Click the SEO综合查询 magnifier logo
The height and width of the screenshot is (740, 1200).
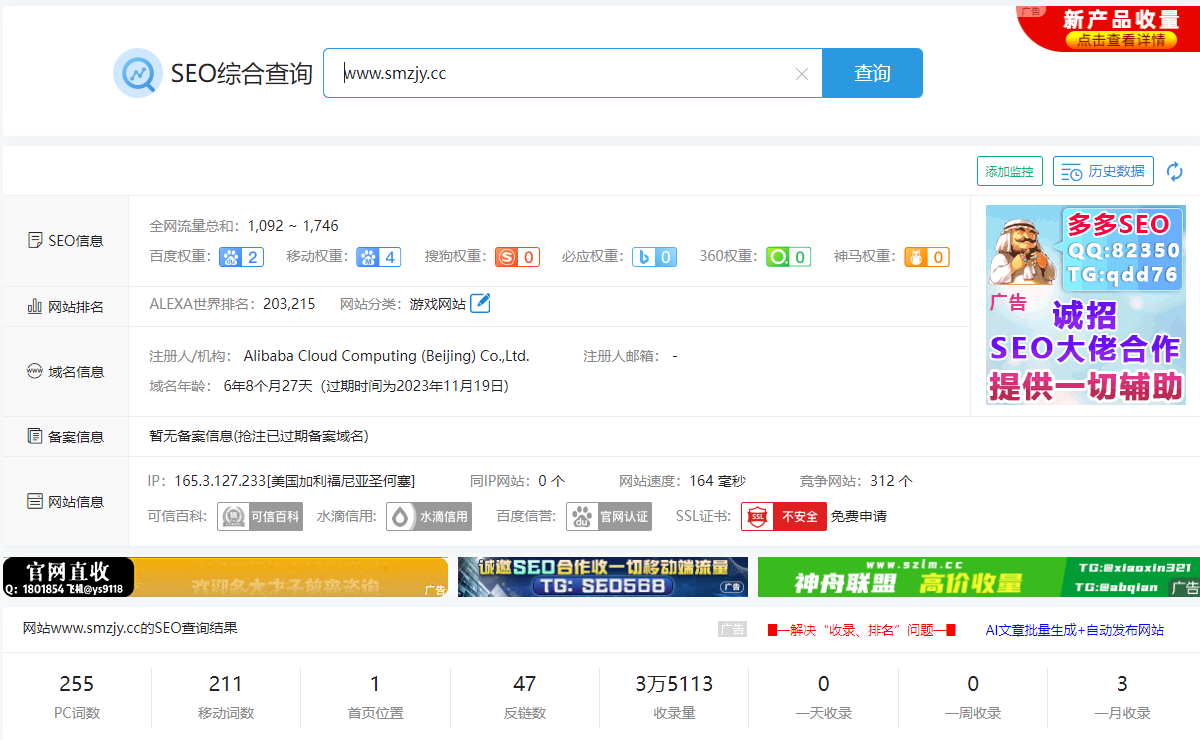click(x=137, y=73)
